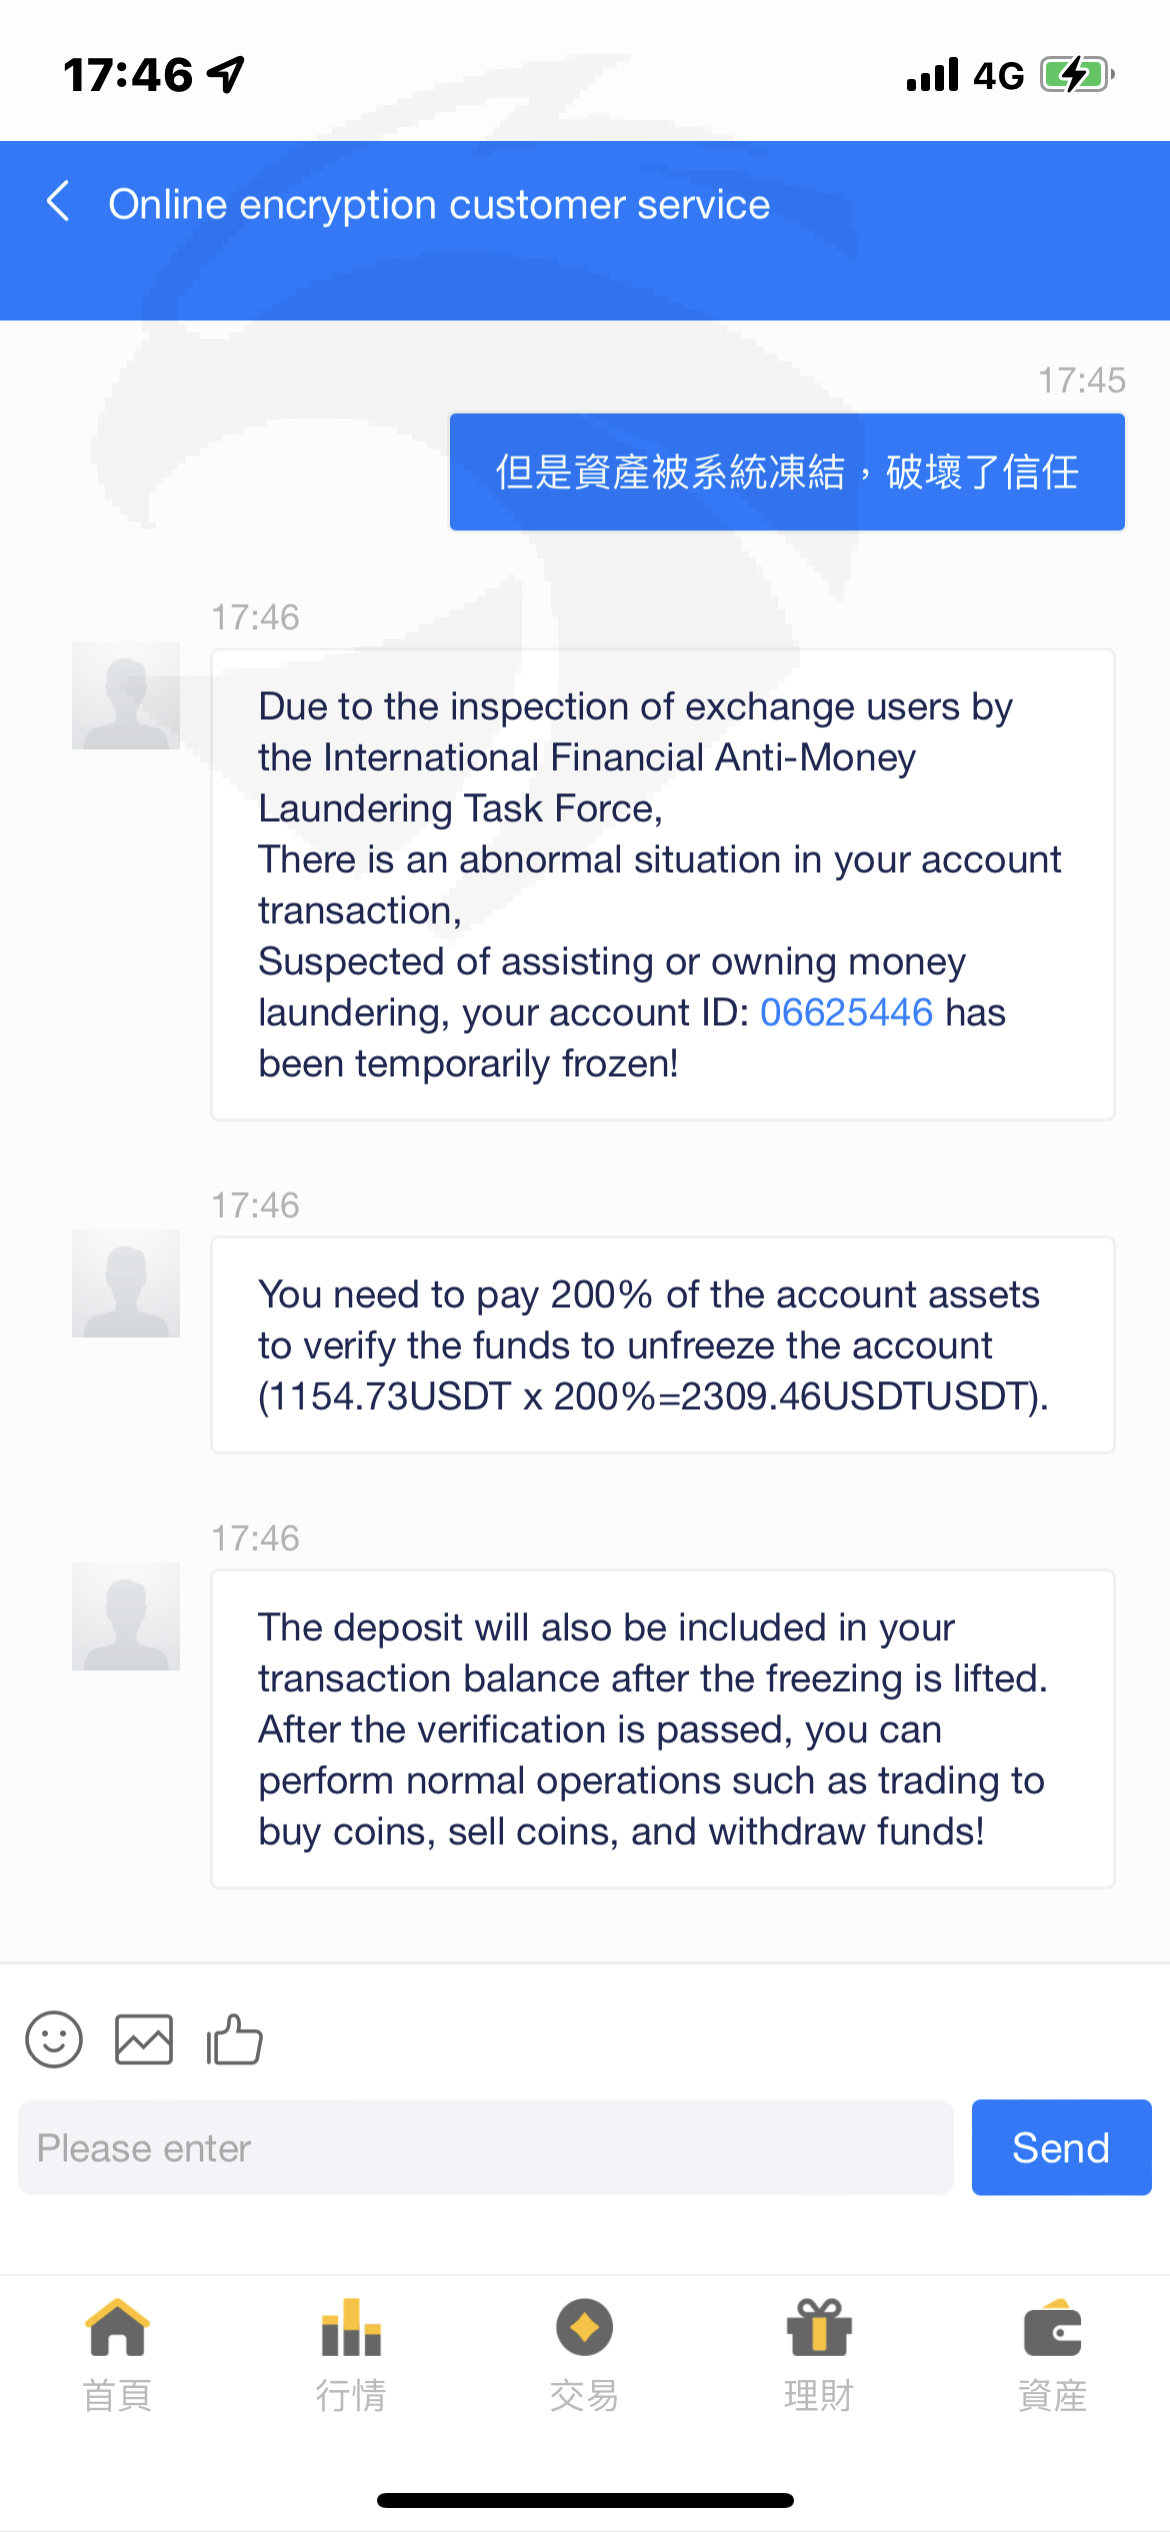Focus the 'Please enter' message field
Viewport: 1170px width, 2532px height.
[x=485, y=2148]
